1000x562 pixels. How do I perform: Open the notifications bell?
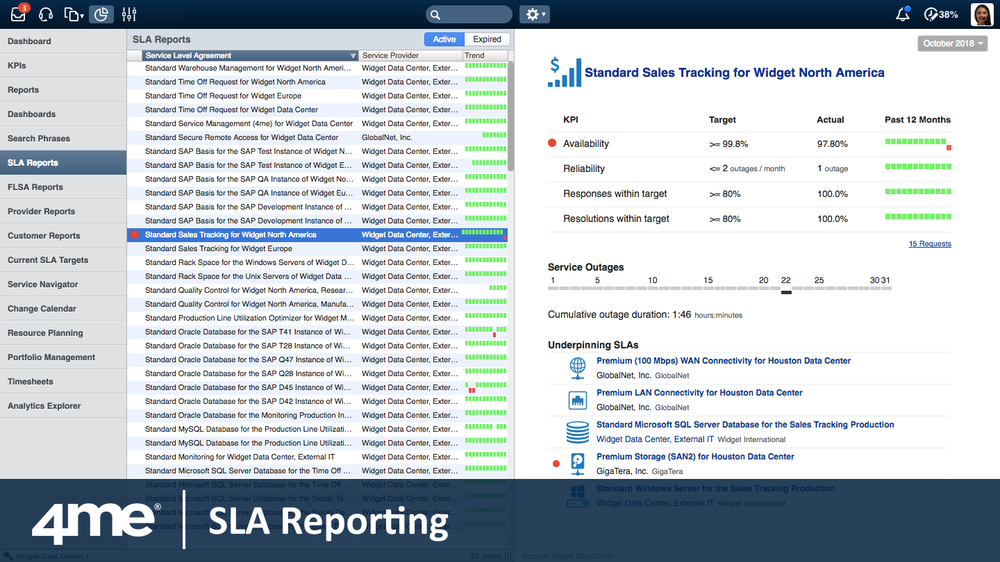pyautogui.click(x=902, y=14)
